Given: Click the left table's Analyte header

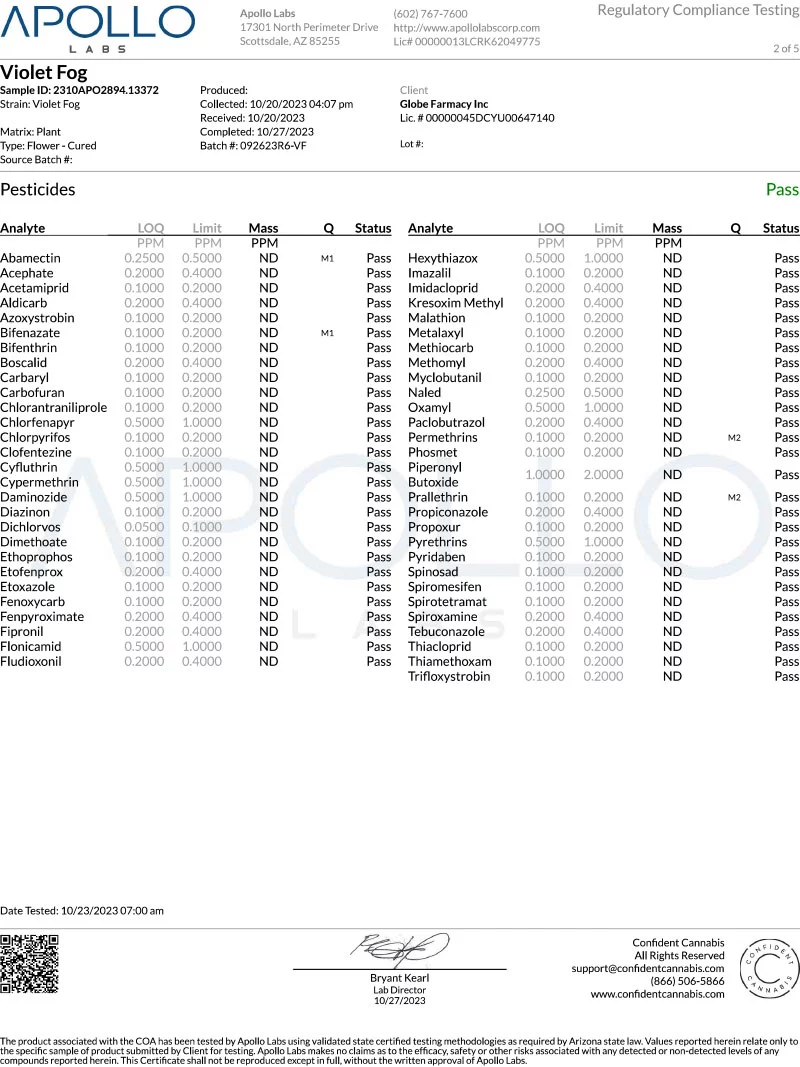Looking at the screenshot, I should [x=22, y=228].
